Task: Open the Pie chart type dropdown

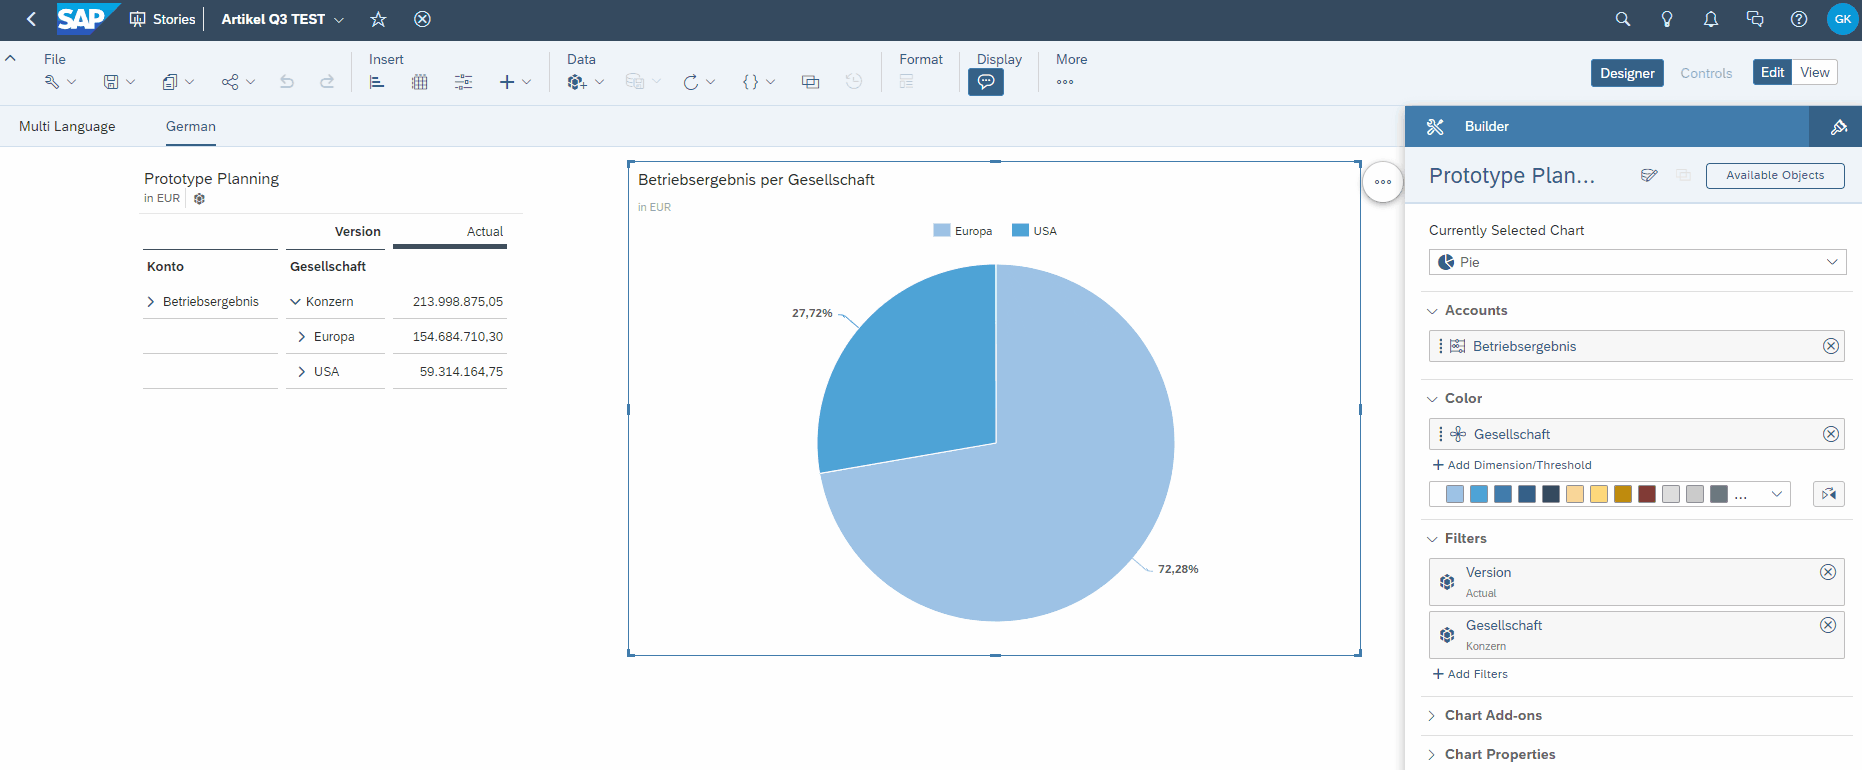Action: [x=1637, y=262]
